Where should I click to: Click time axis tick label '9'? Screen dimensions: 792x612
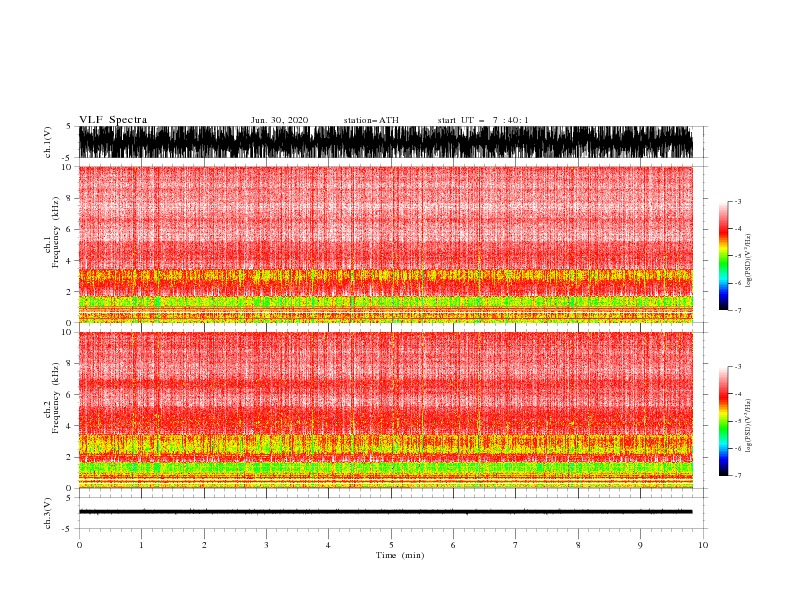tap(640, 545)
